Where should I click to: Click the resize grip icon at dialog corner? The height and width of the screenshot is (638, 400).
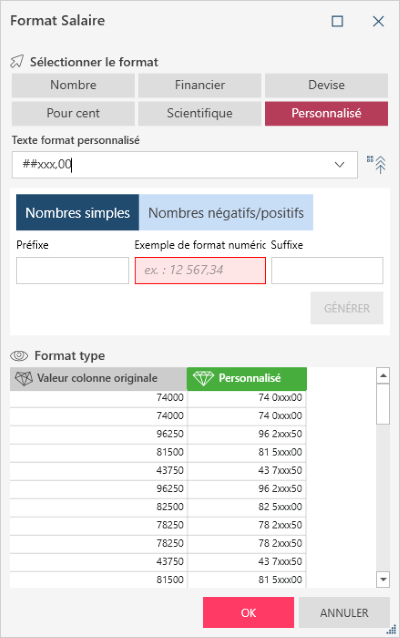(x=391, y=629)
